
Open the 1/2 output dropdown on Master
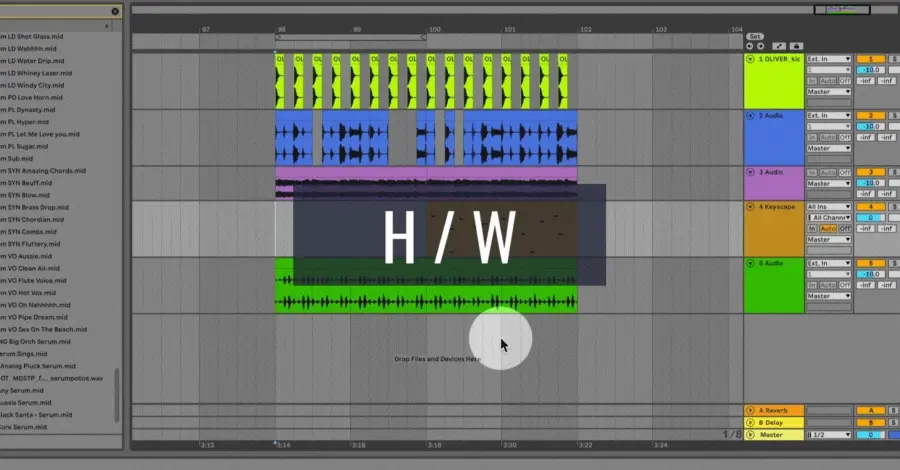829,434
